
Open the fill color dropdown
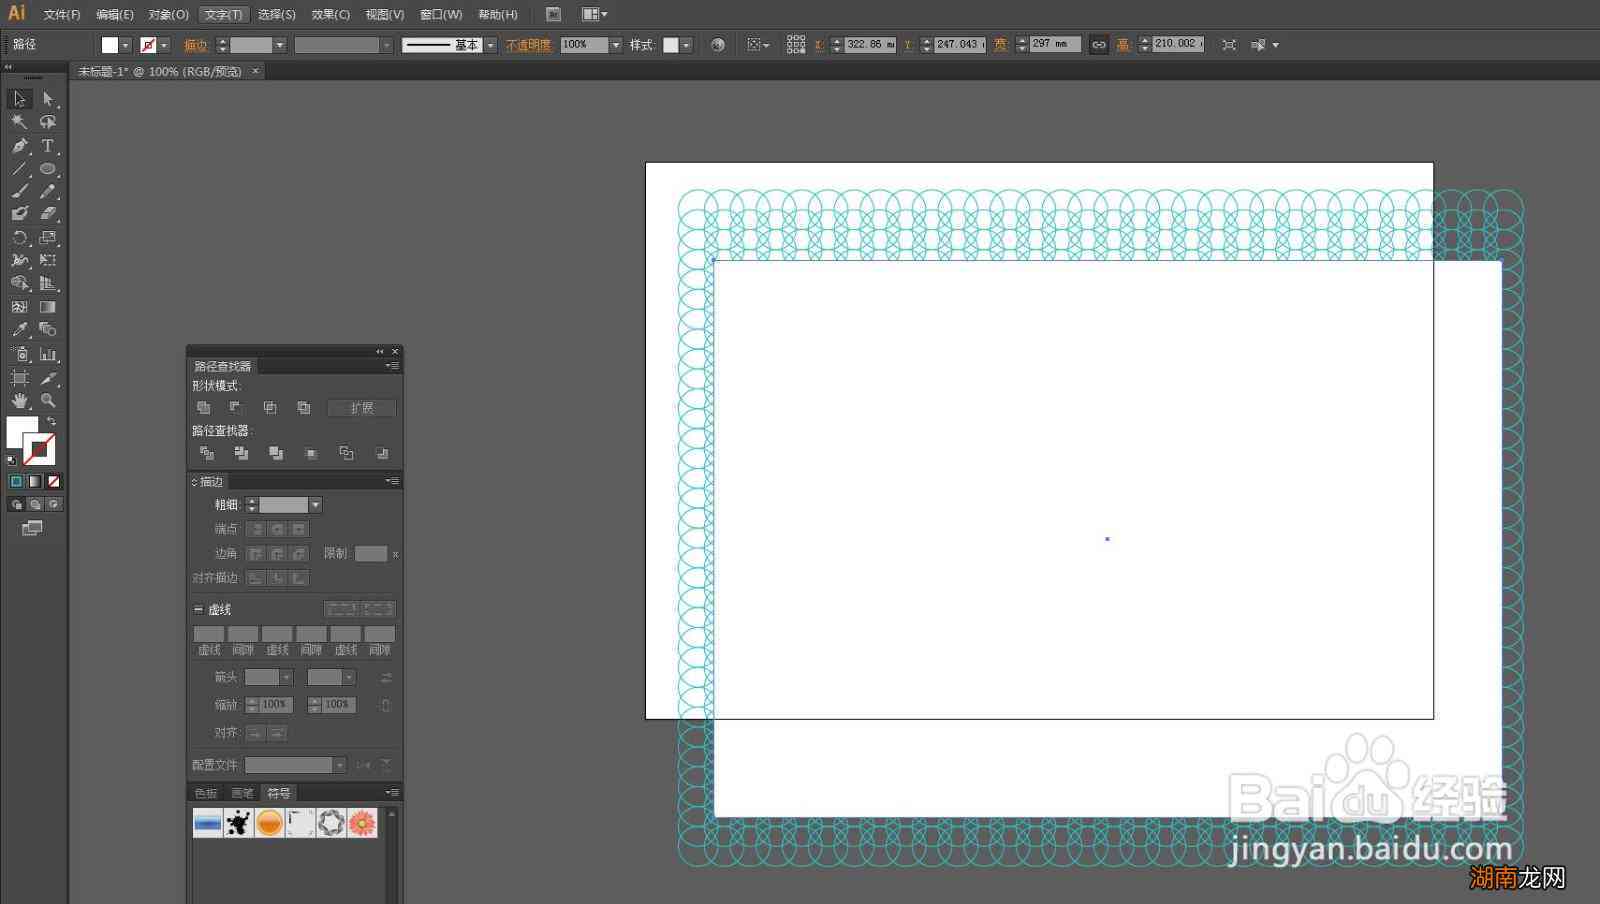coord(126,45)
